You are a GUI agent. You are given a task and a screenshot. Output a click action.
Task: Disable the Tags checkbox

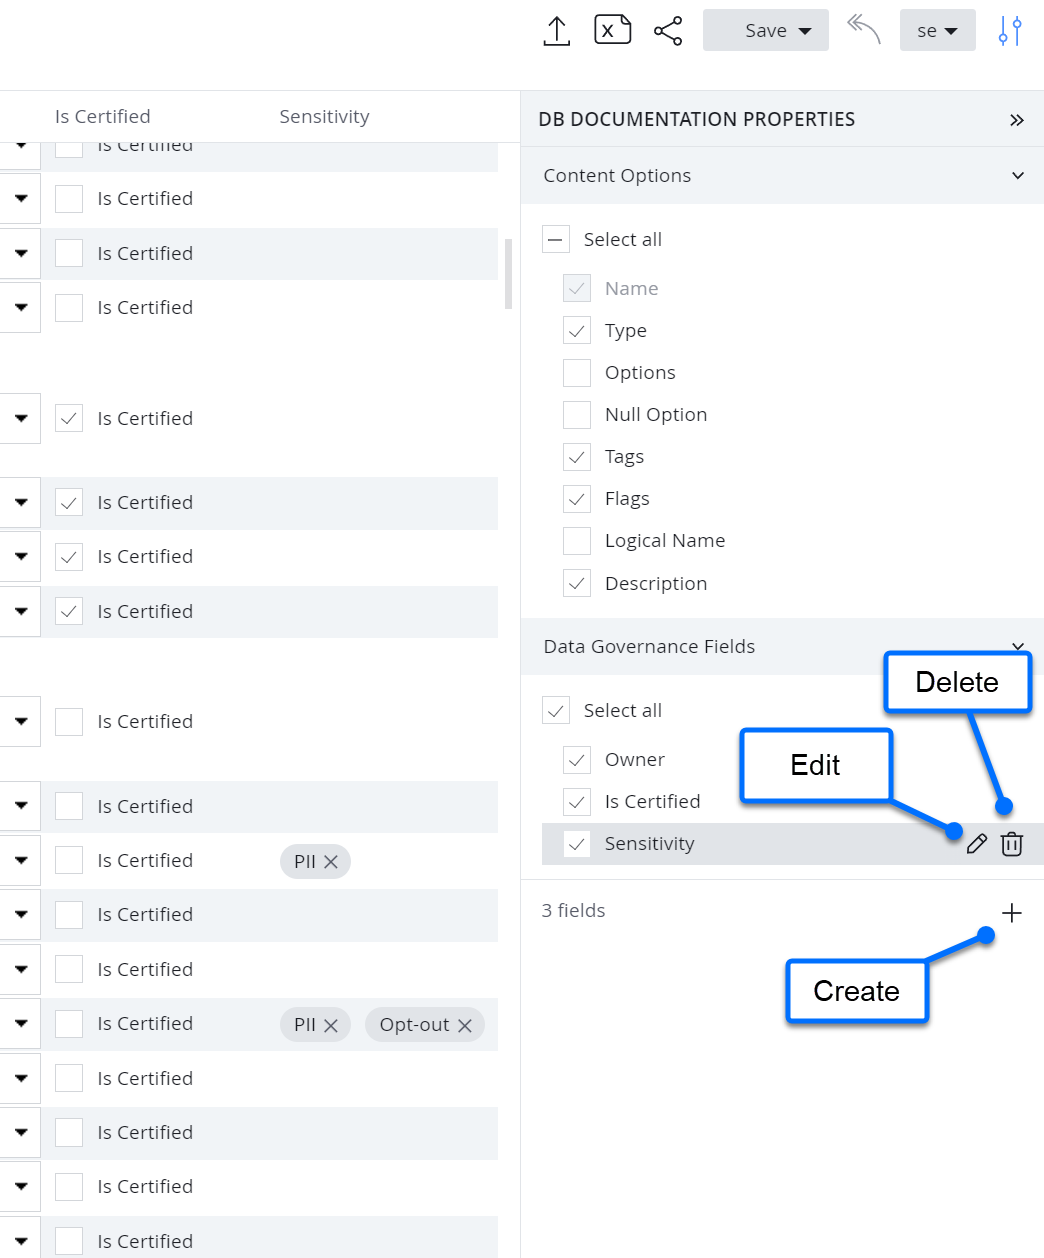click(577, 456)
